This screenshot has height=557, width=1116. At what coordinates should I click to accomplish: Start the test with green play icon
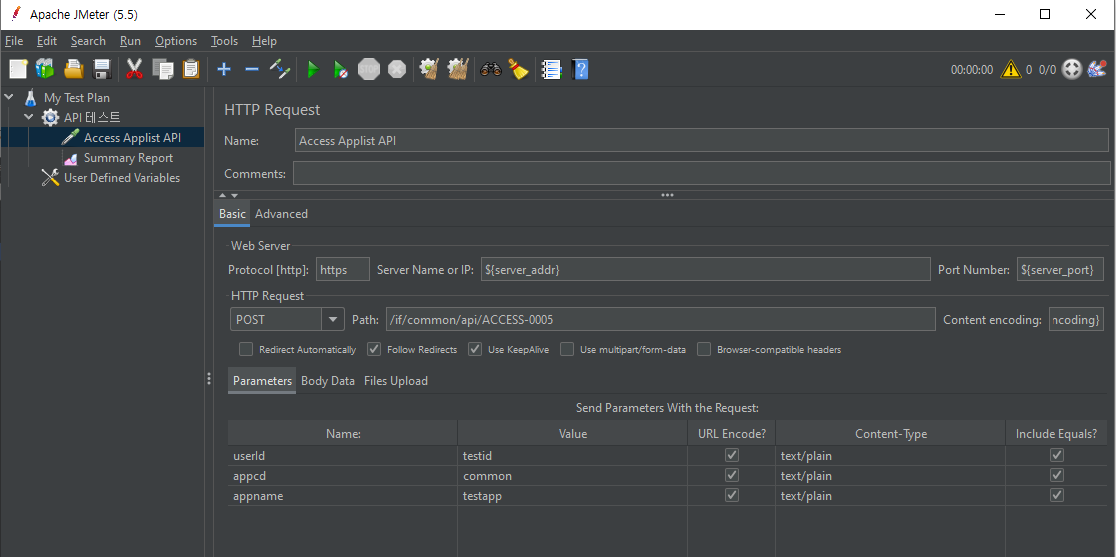[312, 70]
